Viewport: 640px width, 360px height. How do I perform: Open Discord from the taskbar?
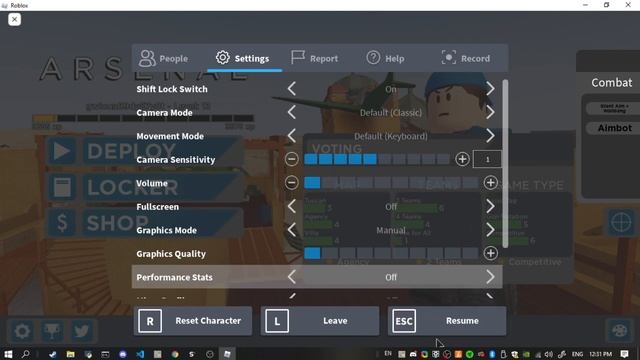point(122,354)
